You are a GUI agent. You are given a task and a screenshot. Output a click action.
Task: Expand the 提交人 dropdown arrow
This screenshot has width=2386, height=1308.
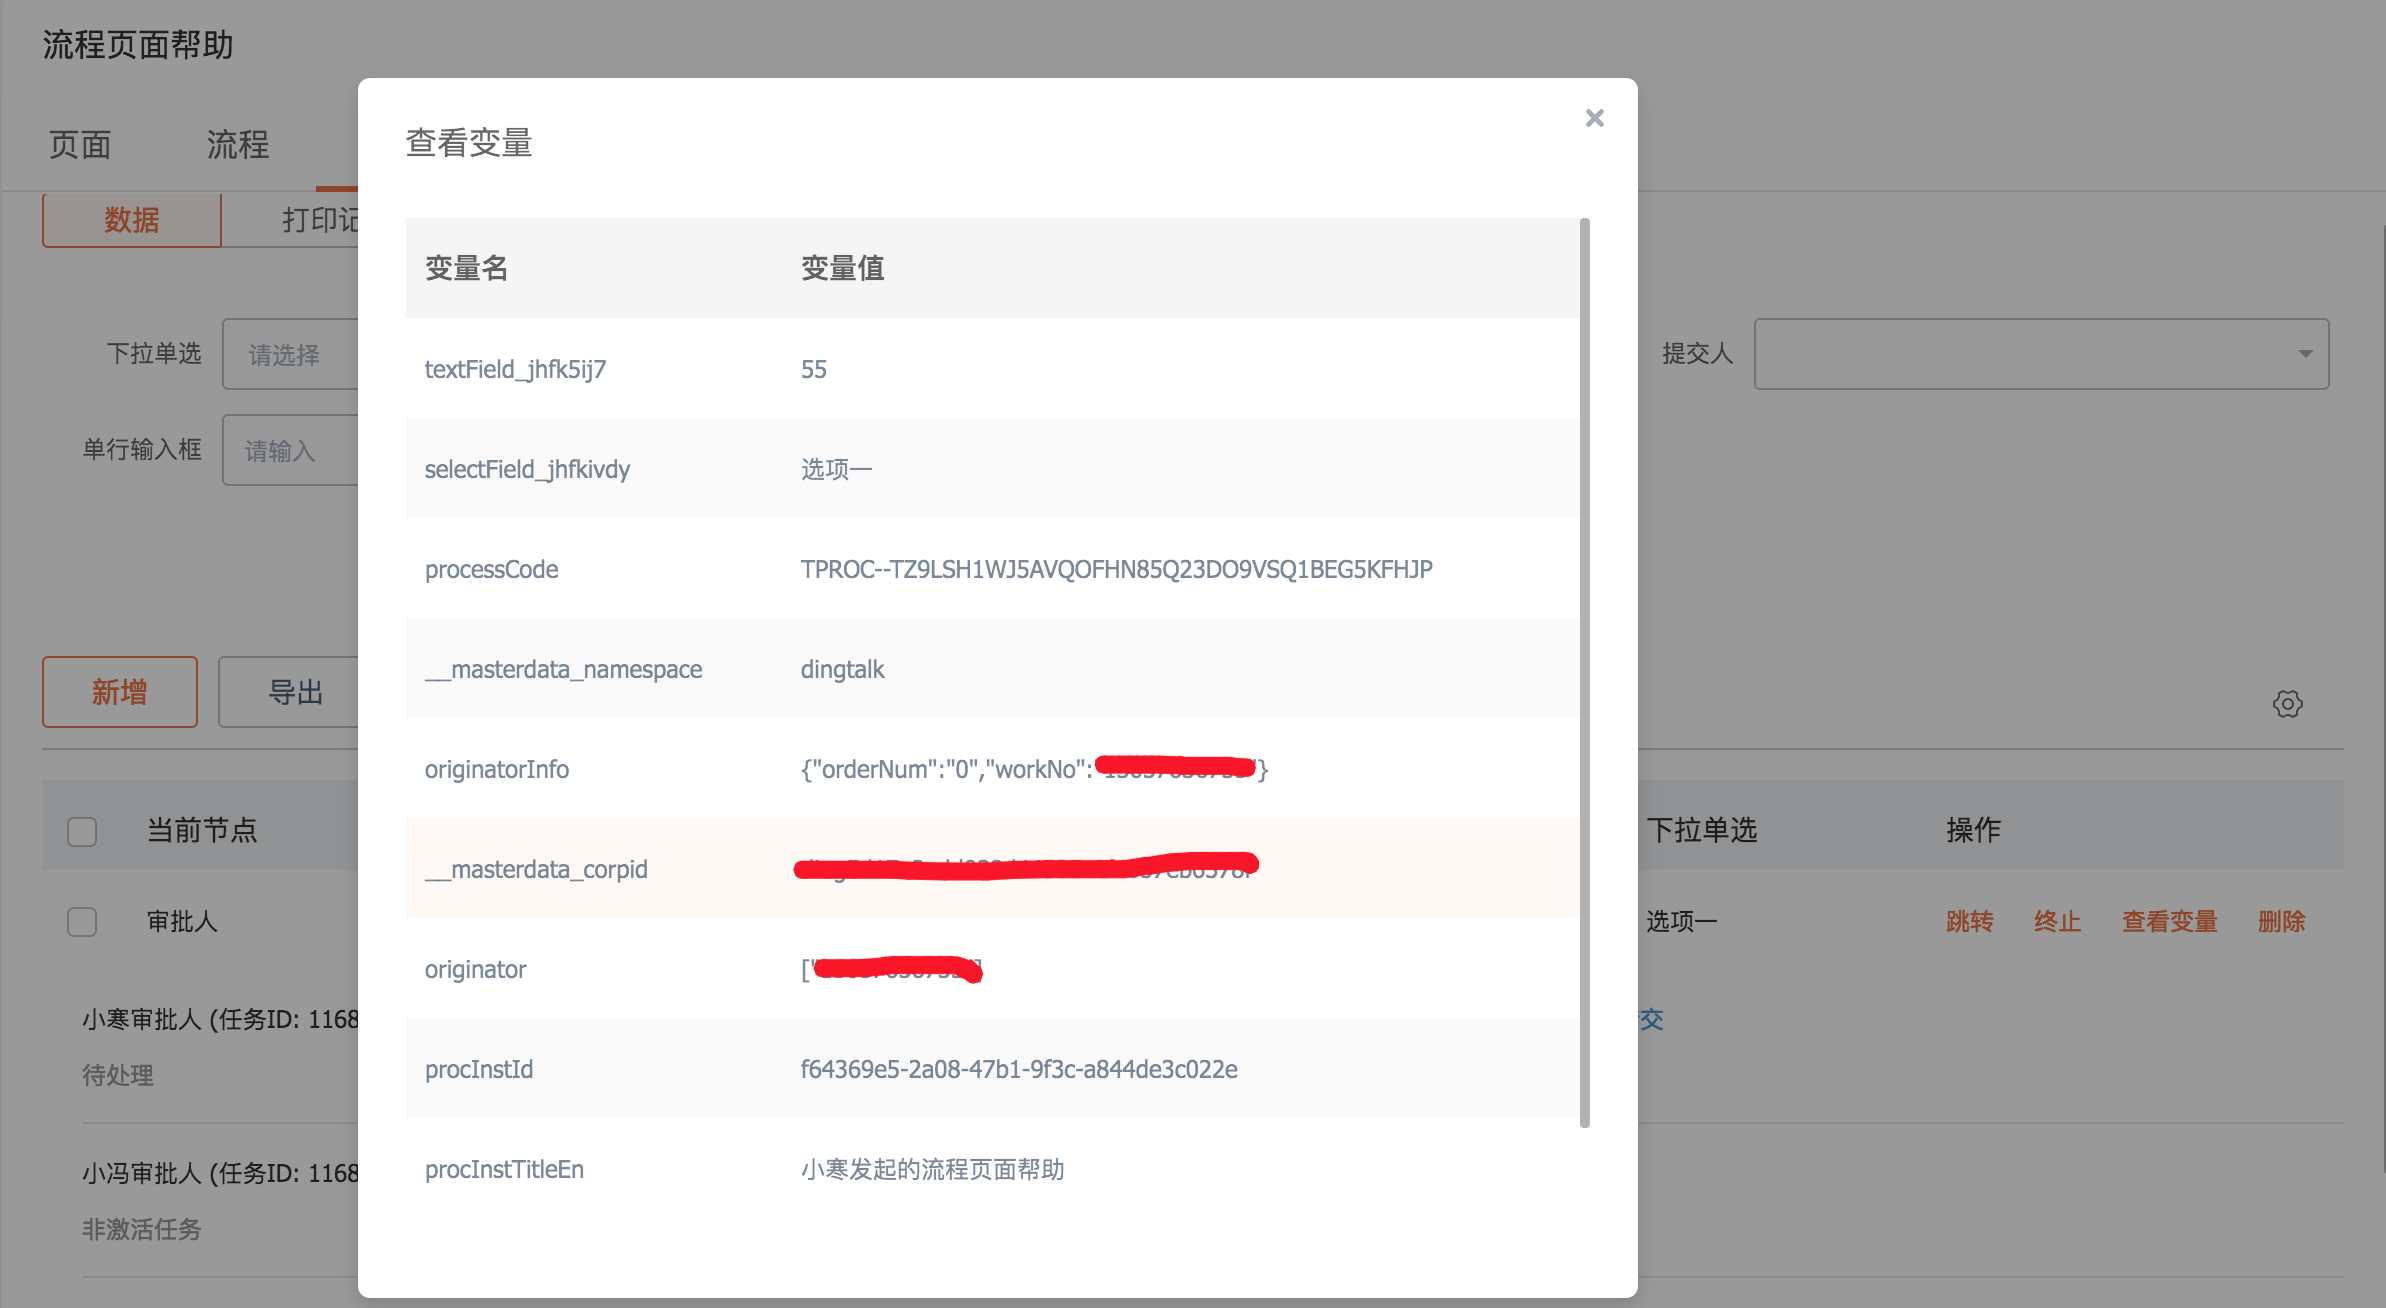2305,354
